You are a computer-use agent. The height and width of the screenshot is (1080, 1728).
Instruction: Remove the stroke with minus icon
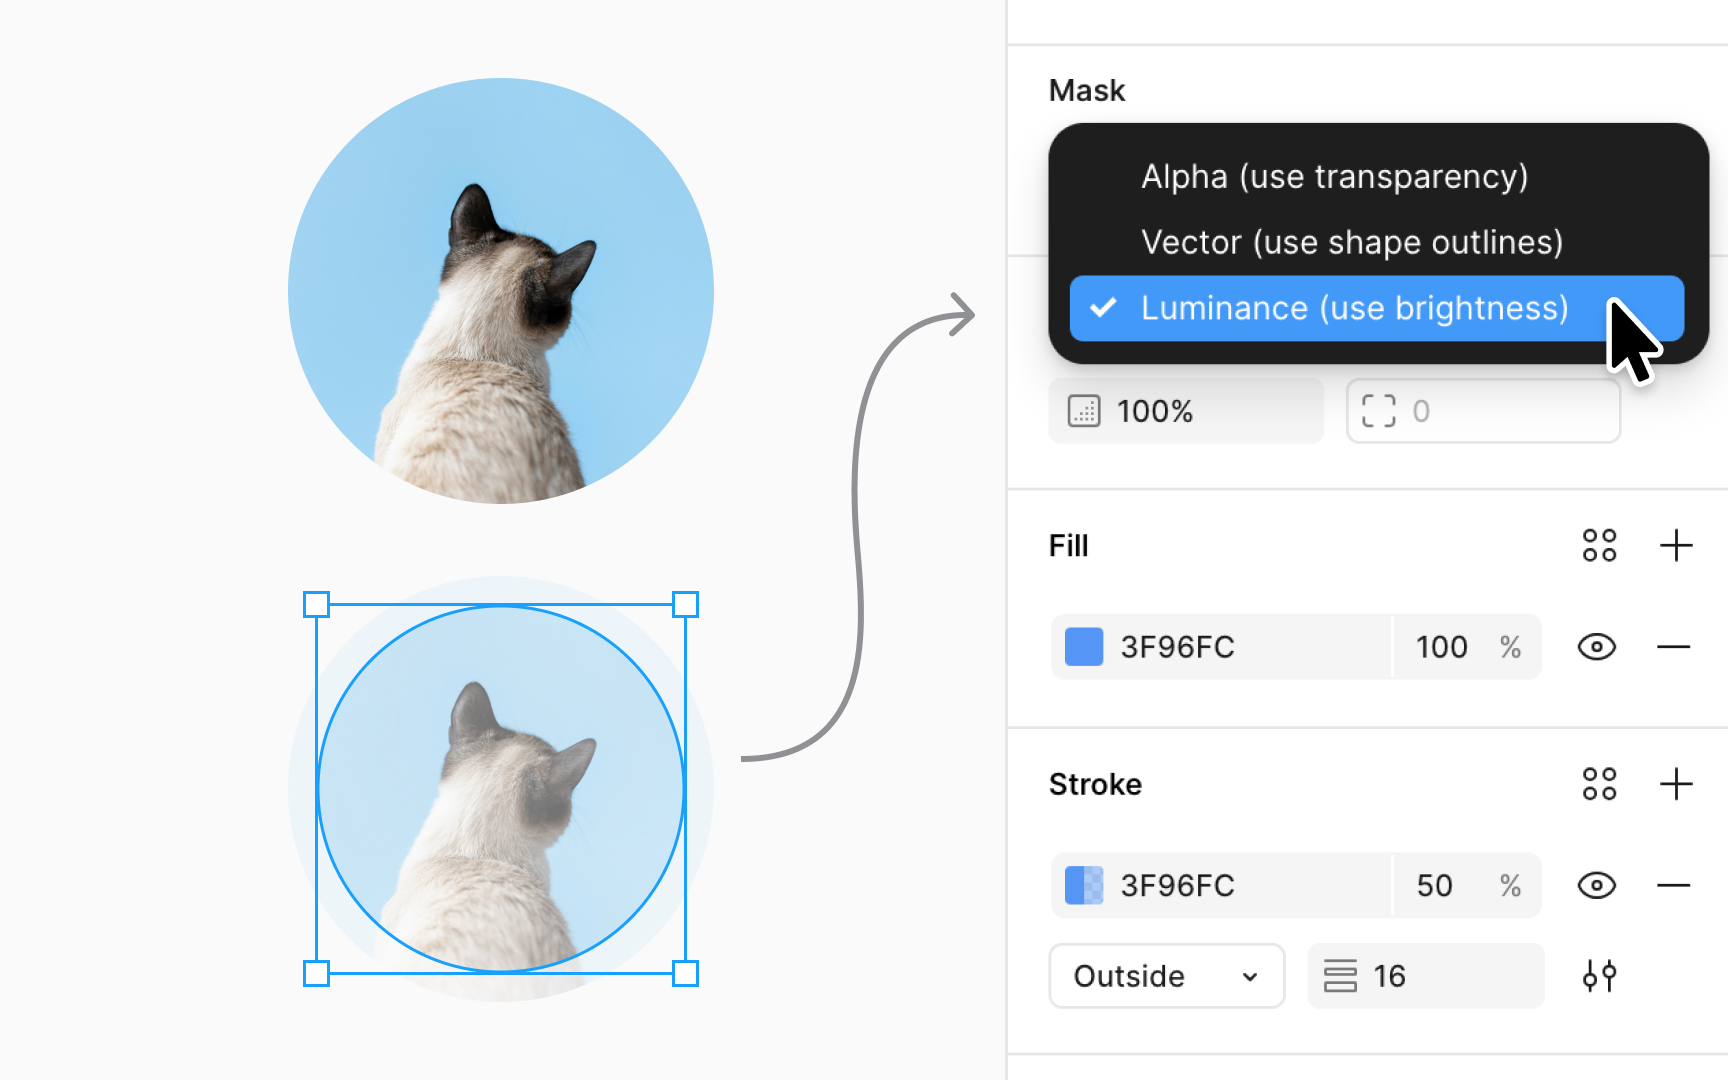tap(1673, 885)
